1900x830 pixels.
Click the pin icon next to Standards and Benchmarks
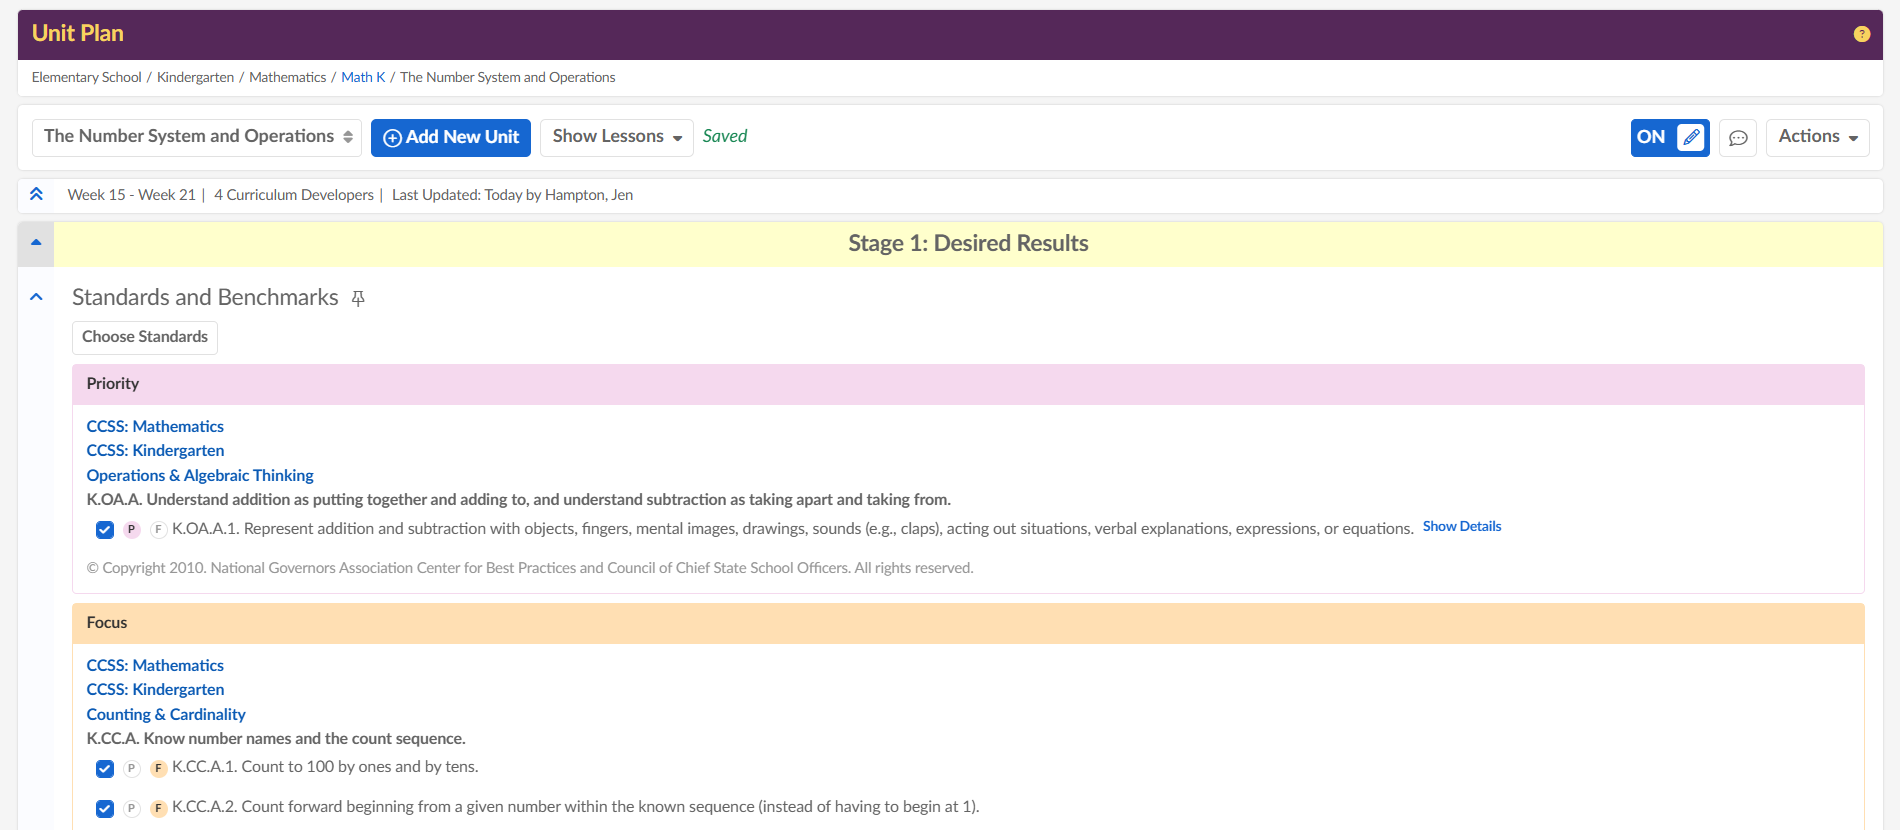pos(358,298)
